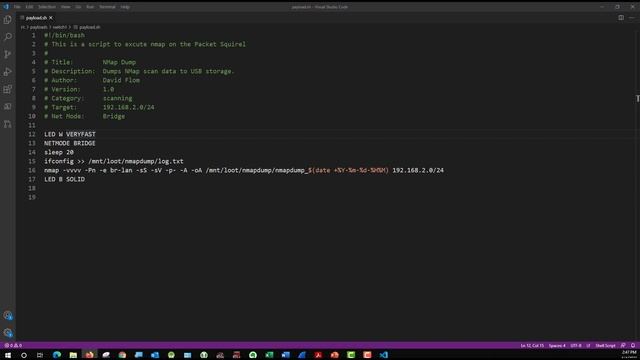
Task: Open the Help menu
Action: pyautogui.click(x=125, y=7)
